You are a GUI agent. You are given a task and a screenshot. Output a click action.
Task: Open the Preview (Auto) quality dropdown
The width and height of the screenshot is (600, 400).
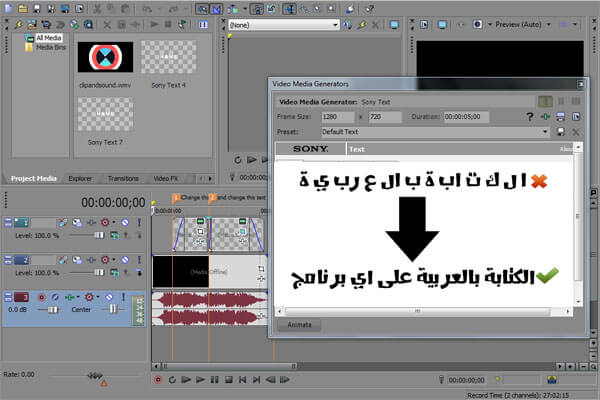tap(548, 24)
